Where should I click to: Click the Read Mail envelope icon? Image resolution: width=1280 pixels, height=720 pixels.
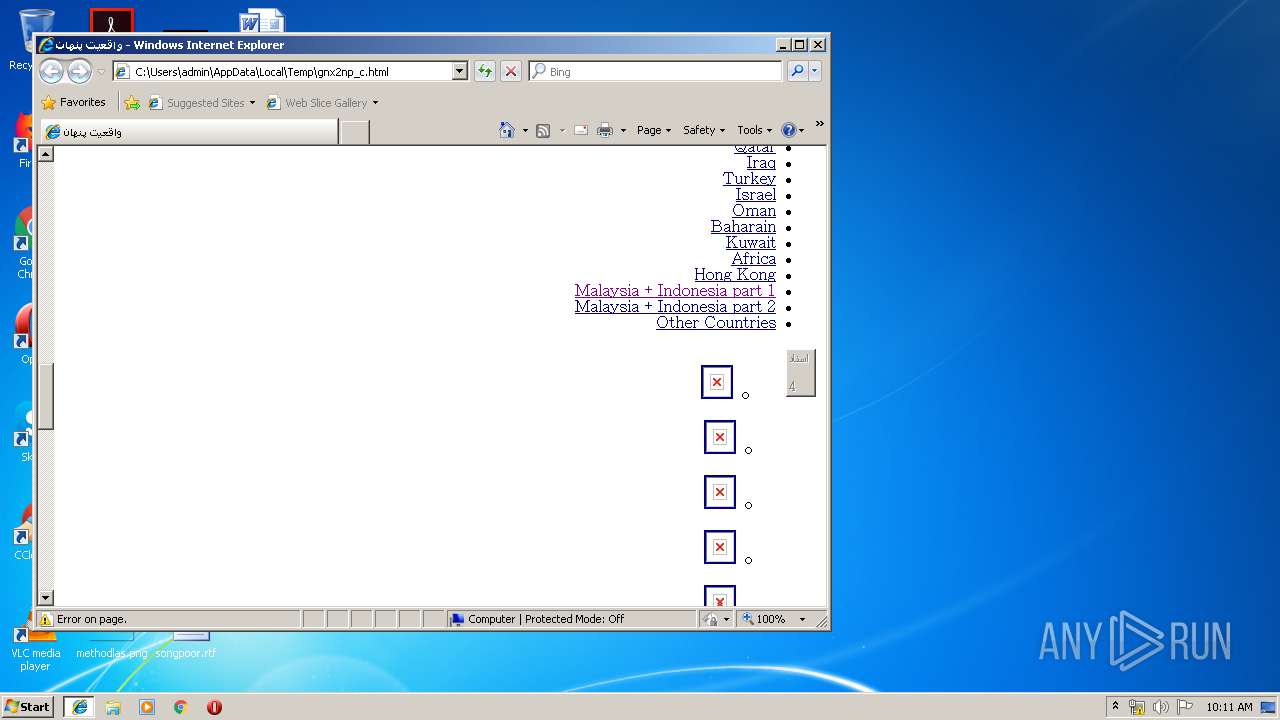[581, 130]
